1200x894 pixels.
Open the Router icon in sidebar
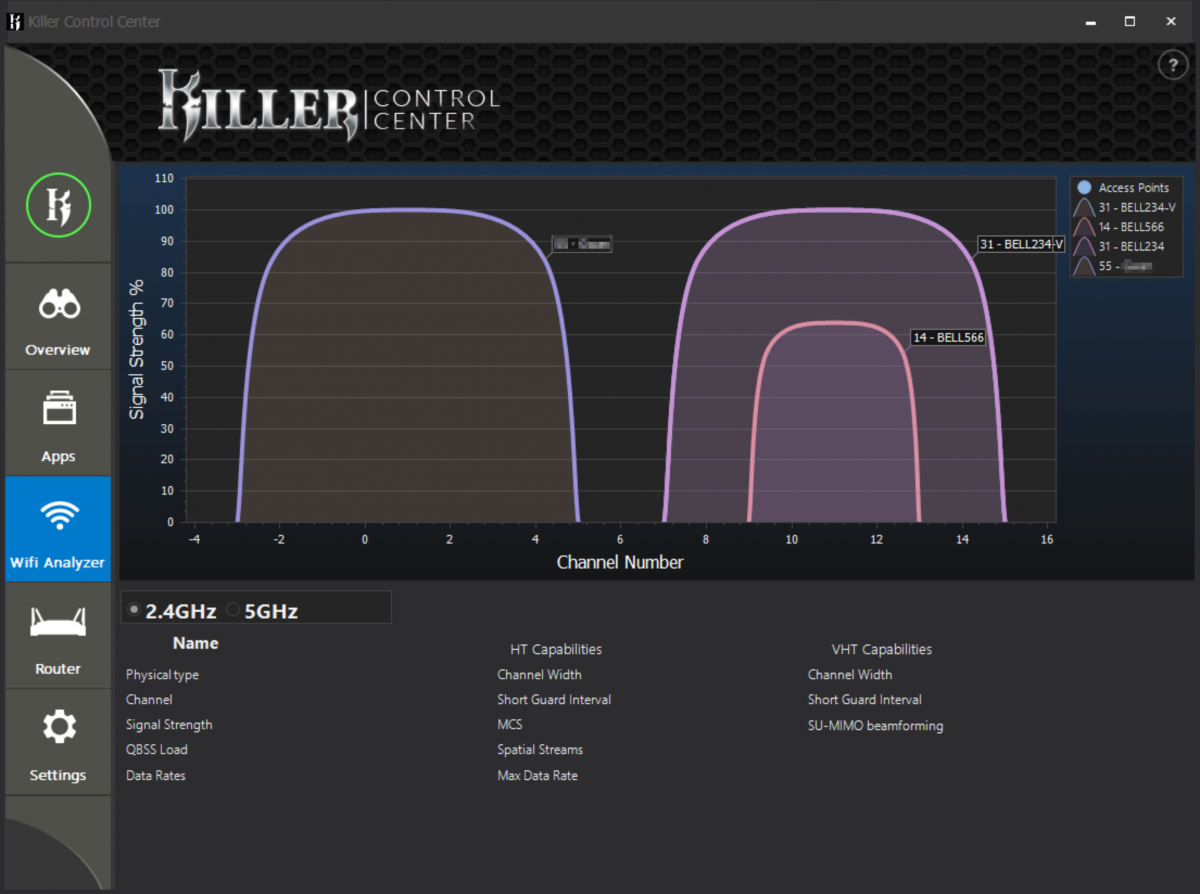click(x=58, y=622)
